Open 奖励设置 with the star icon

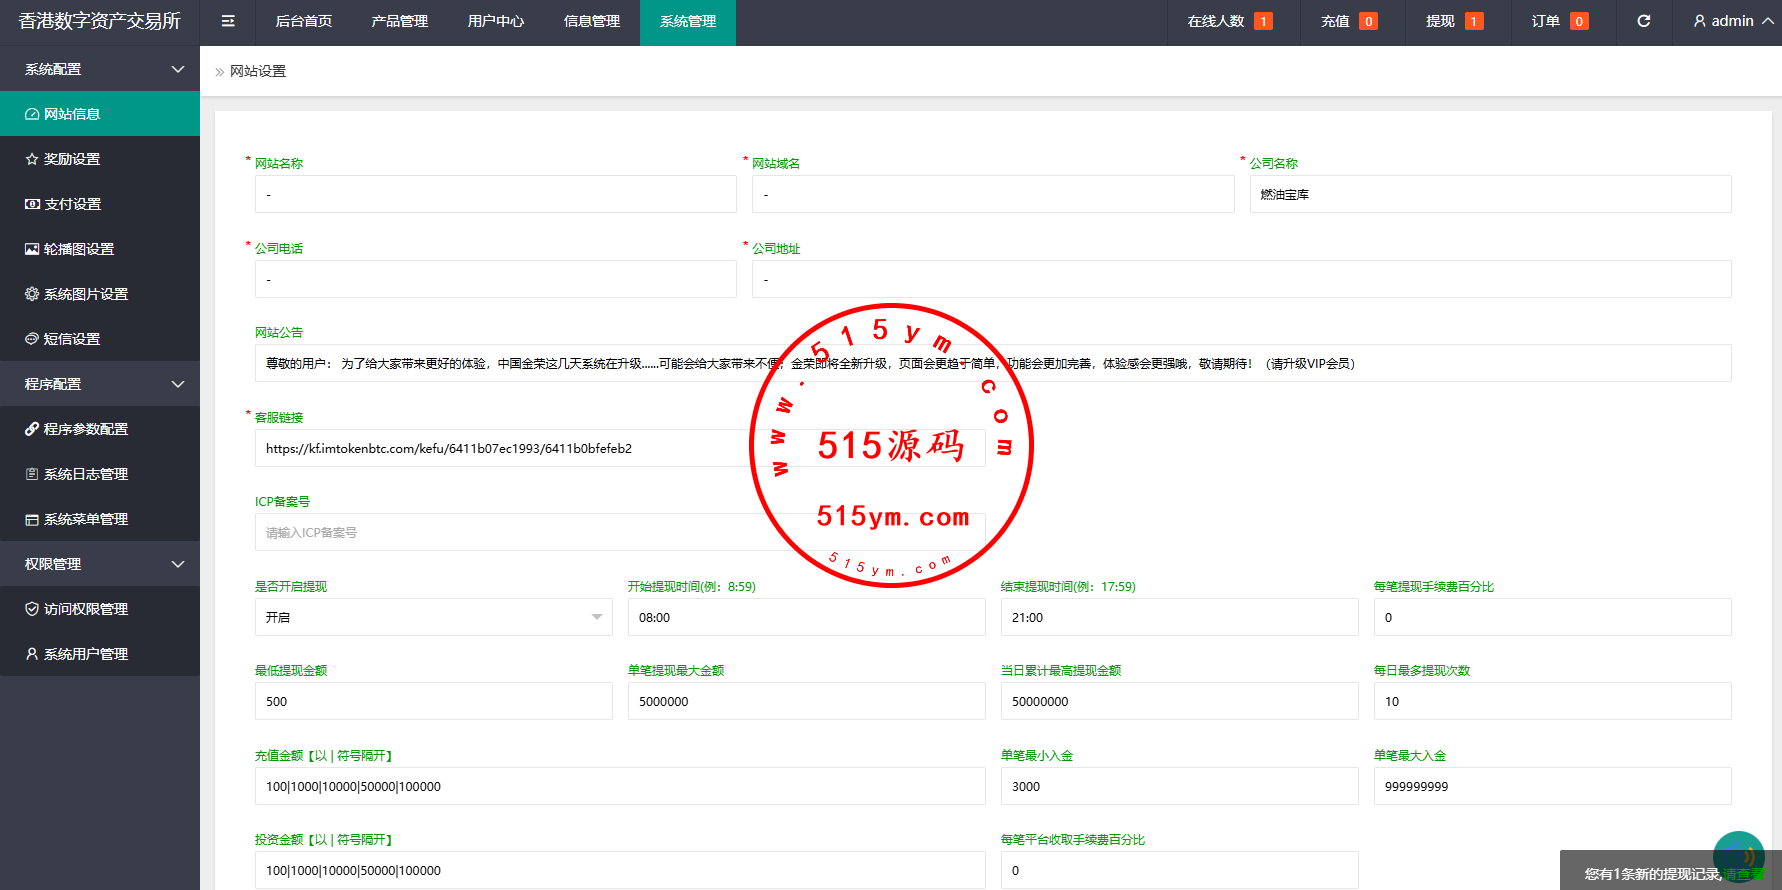(x=72, y=159)
